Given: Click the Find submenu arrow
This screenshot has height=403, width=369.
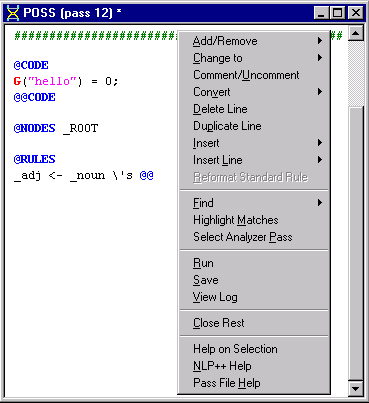Looking at the screenshot, I should 320,202.
